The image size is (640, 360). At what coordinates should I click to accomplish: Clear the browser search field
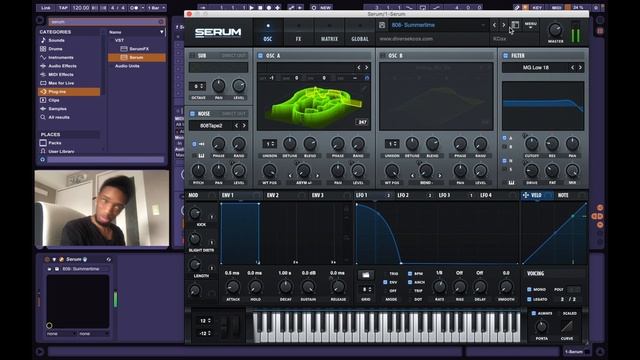coord(161,22)
